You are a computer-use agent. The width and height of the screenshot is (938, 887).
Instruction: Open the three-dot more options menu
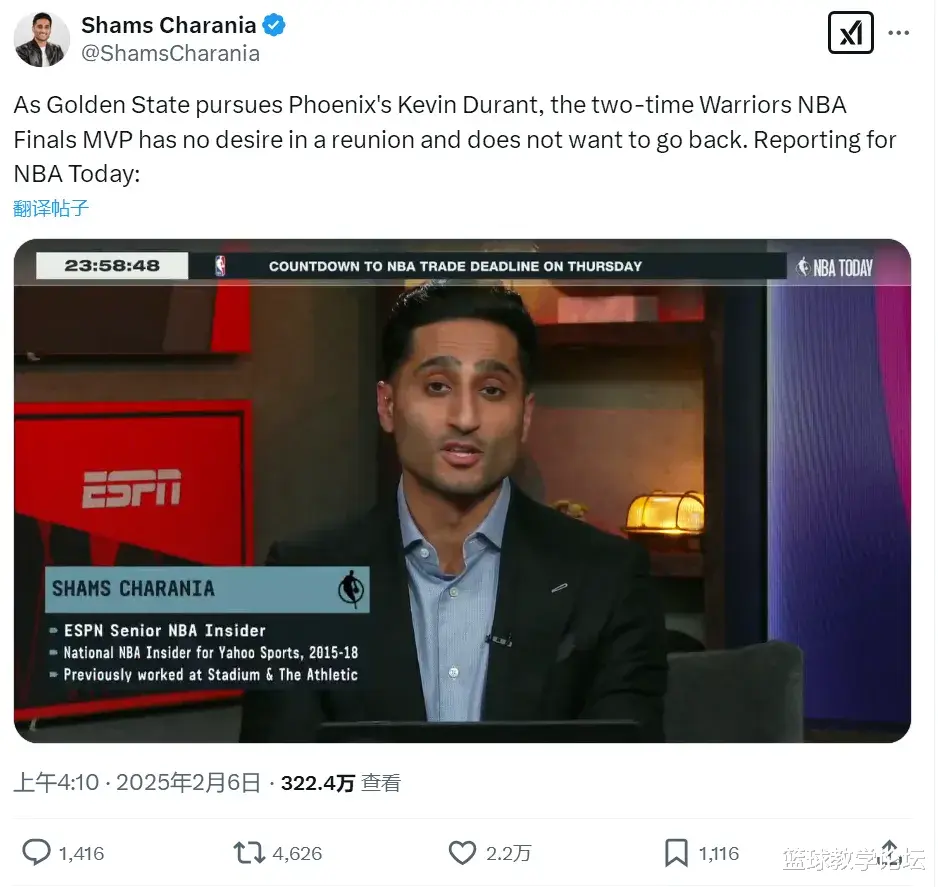(x=899, y=33)
